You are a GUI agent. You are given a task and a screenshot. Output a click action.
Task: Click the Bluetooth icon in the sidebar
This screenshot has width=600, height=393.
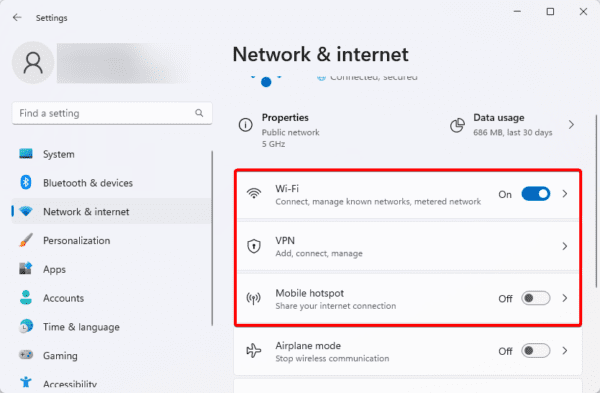(x=26, y=183)
